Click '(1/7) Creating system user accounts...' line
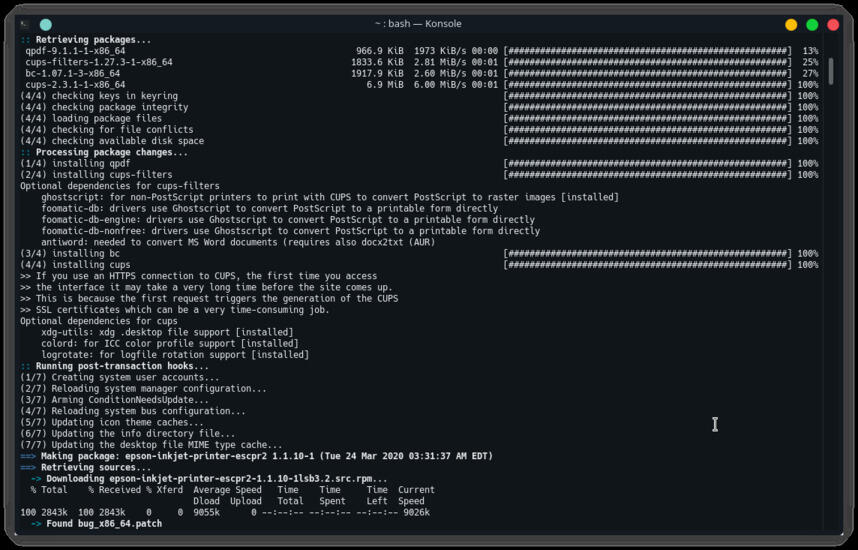858x550 pixels. tap(120, 377)
